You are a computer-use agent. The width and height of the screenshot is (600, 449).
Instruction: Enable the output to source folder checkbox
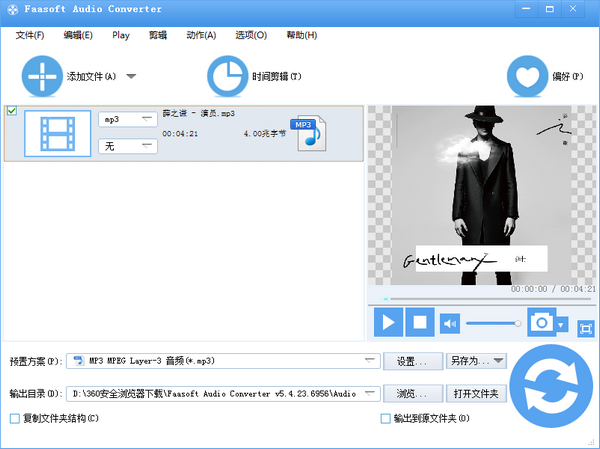tap(386, 418)
